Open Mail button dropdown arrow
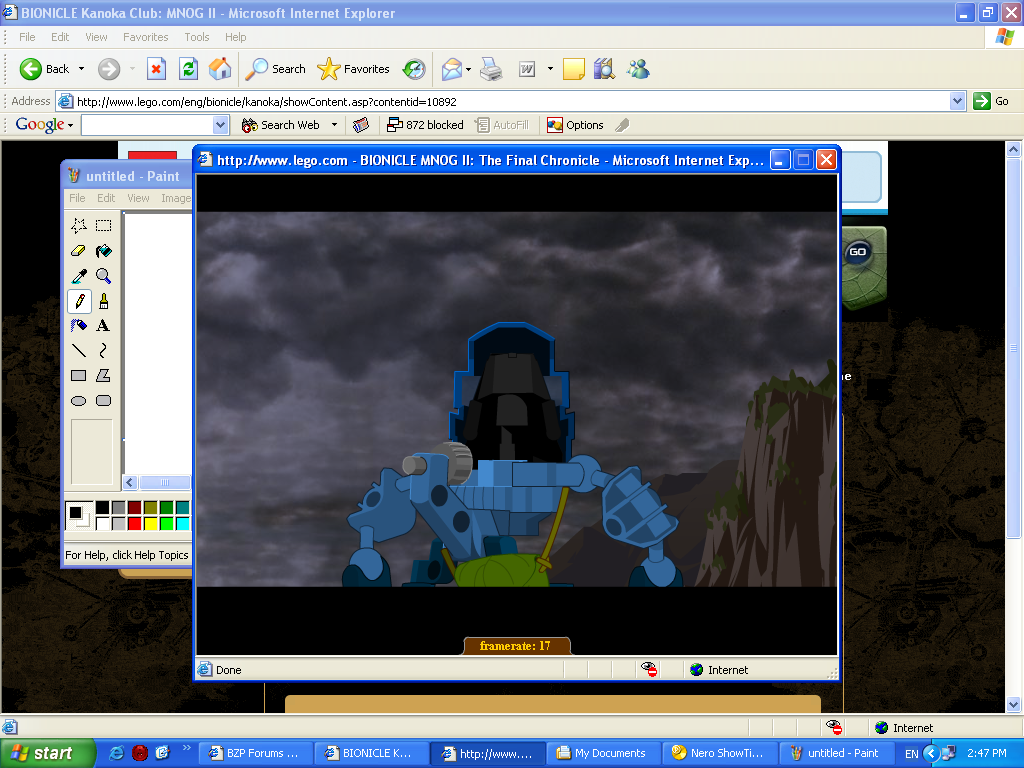 468,69
